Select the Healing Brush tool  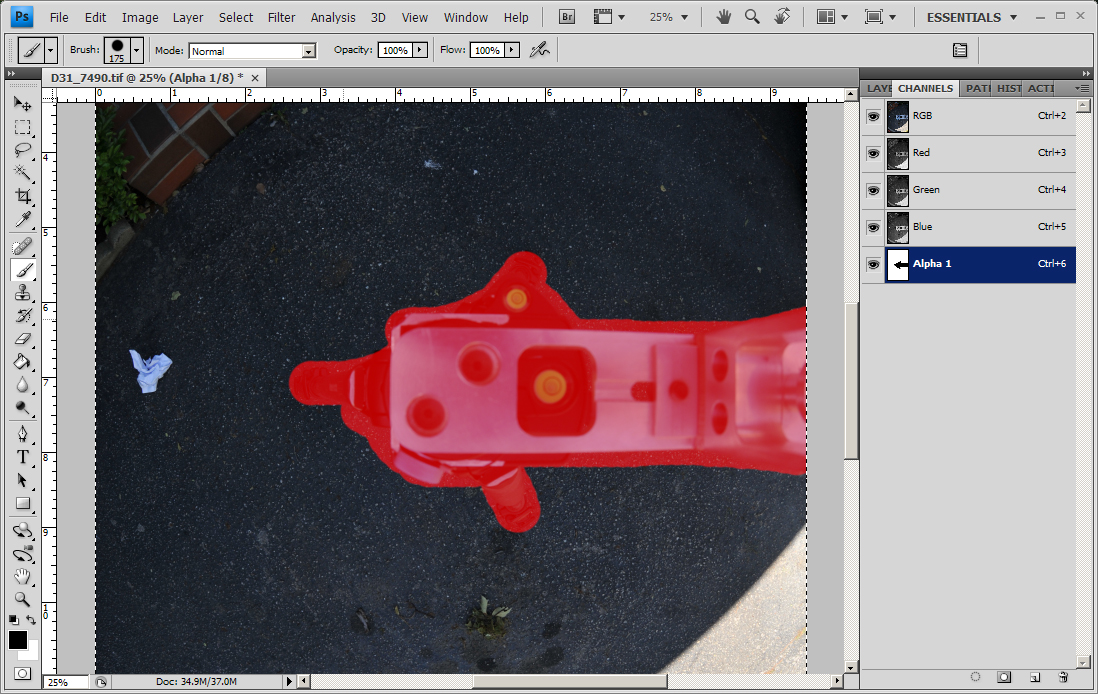[22, 247]
